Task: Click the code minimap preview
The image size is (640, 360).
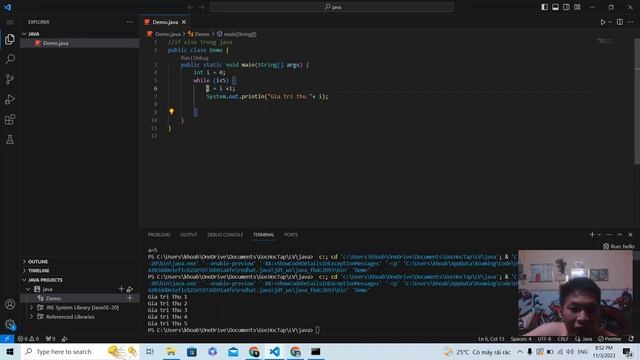Action: [604, 40]
